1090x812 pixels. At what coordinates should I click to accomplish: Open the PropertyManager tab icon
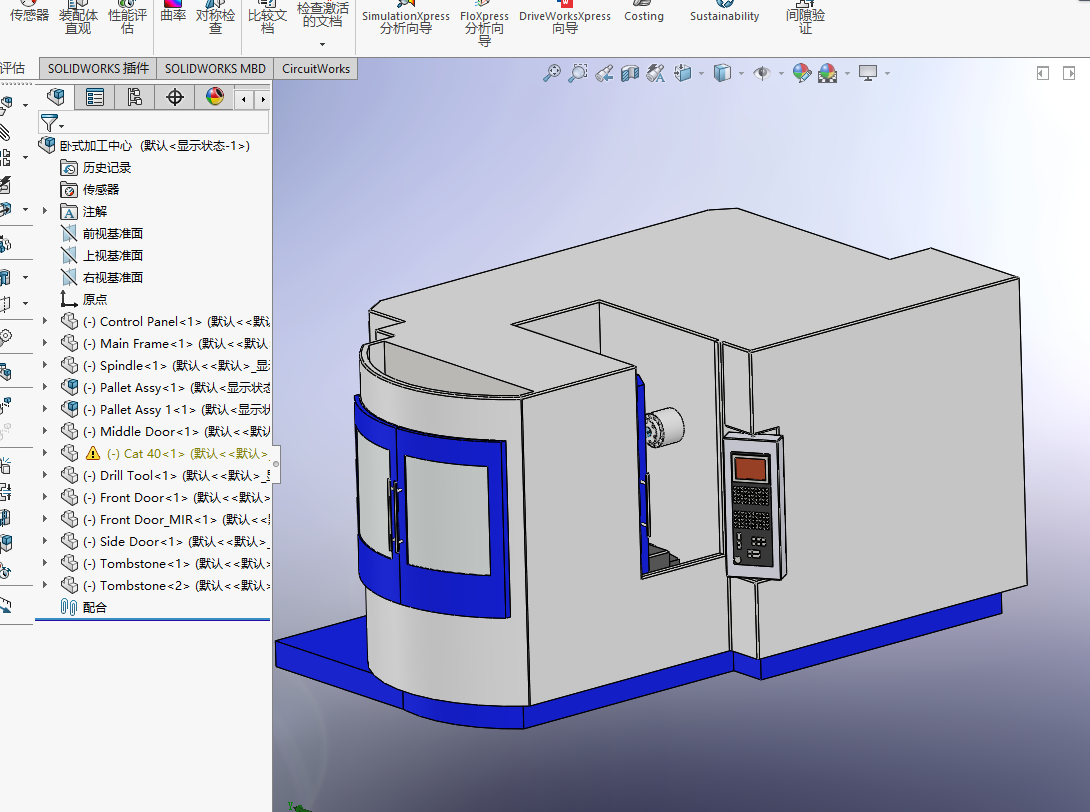coord(95,97)
